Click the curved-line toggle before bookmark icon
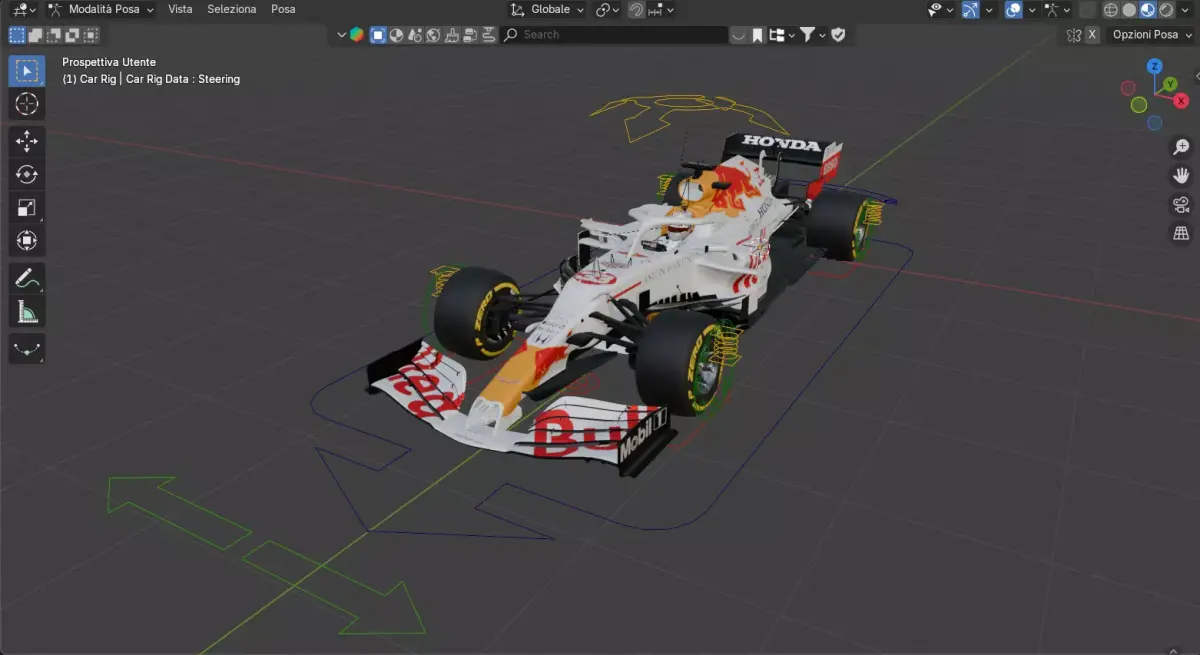Viewport: 1200px width, 655px height. [739, 35]
